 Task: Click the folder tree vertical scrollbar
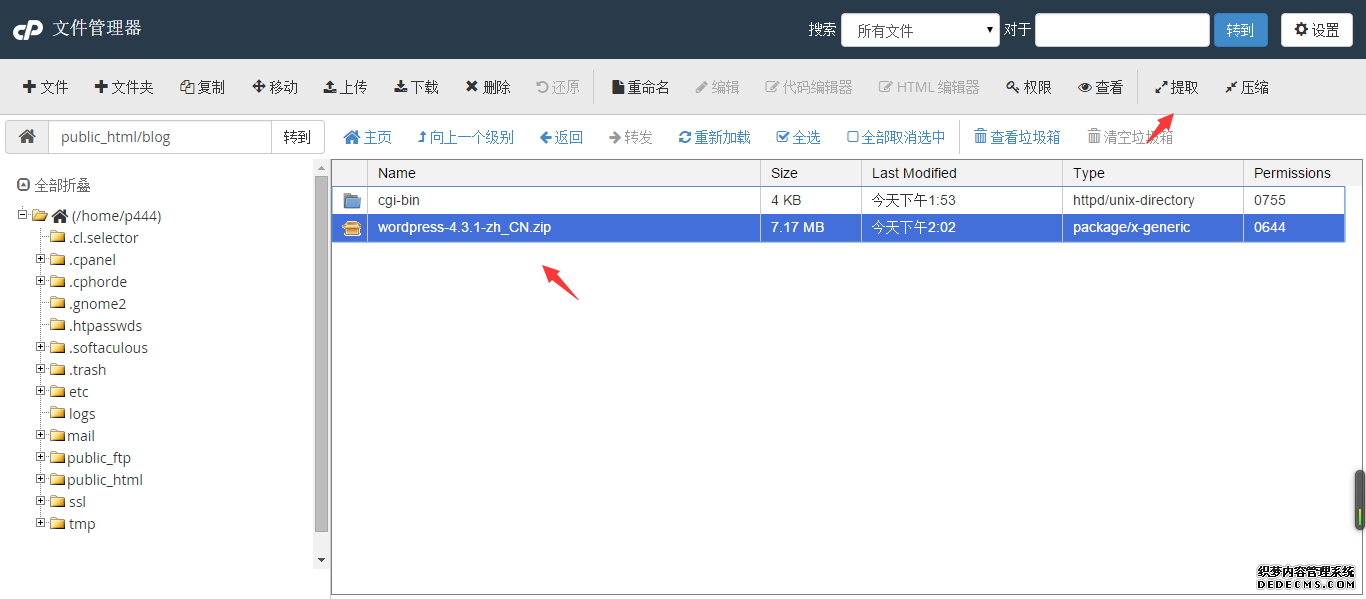[x=321, y=353]
